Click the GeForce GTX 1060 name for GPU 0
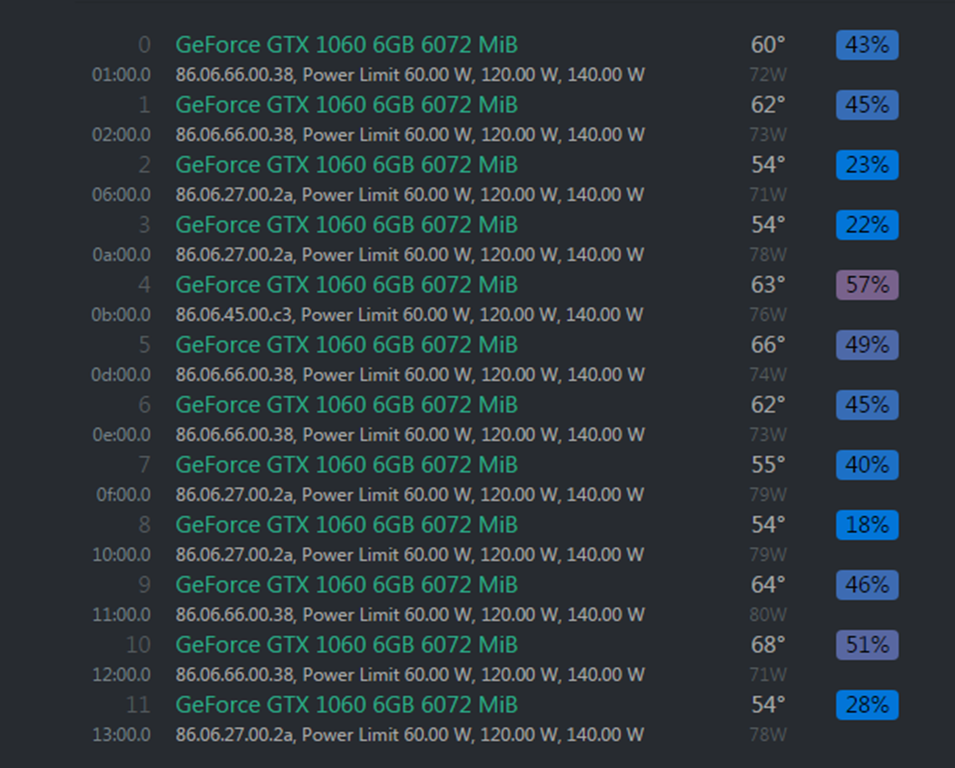 point(347,45)
